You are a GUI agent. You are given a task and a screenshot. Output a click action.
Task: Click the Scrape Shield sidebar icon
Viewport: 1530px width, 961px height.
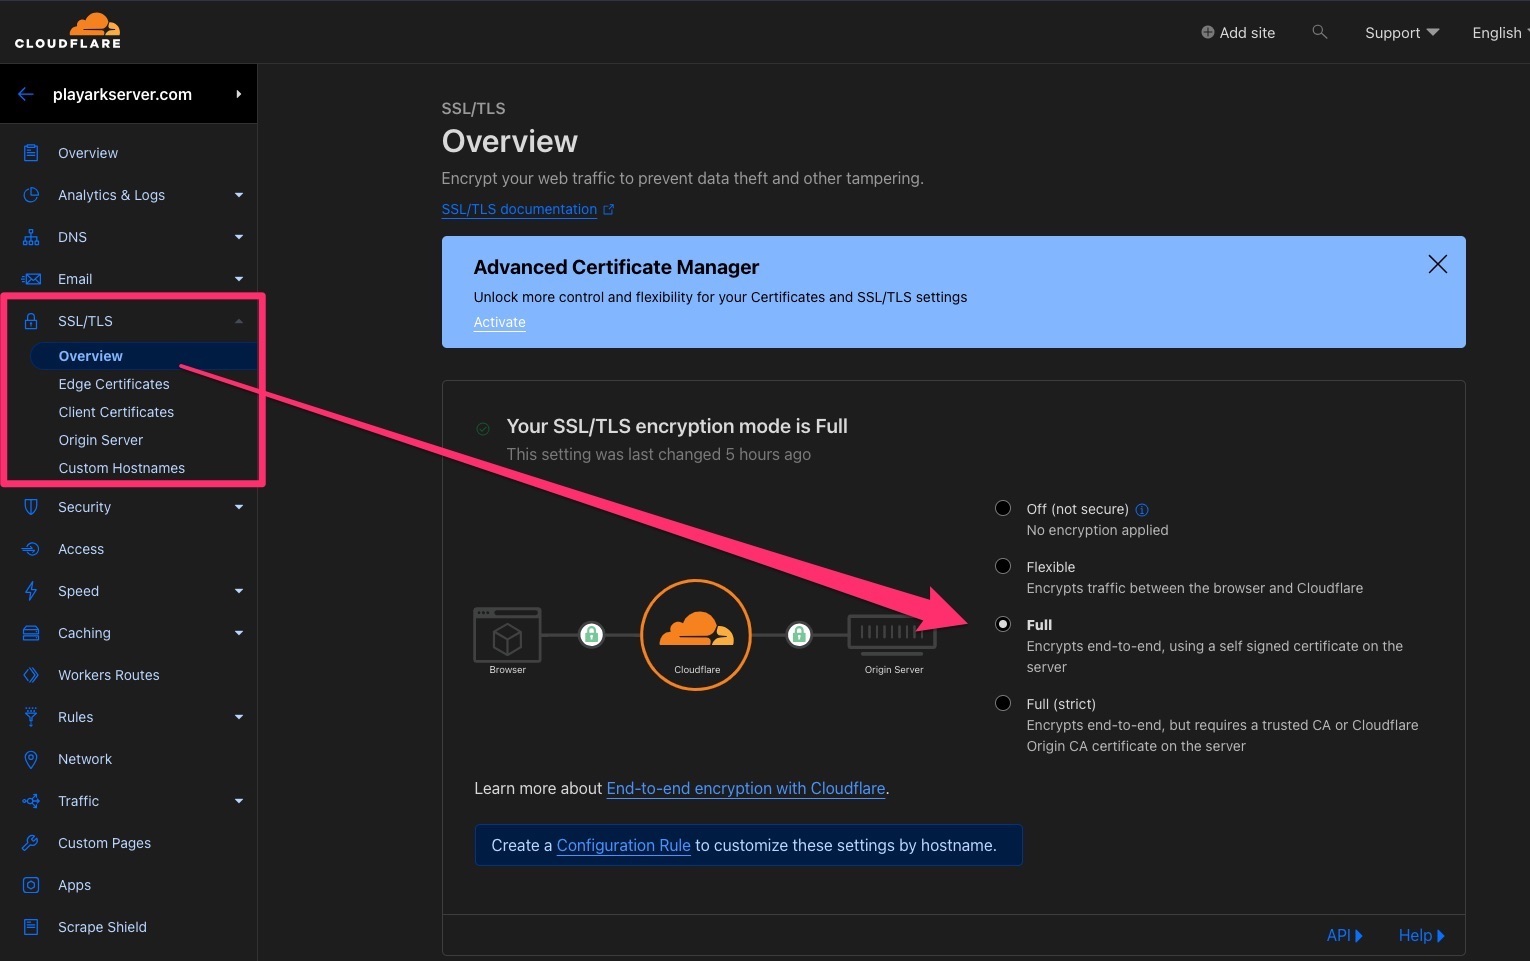[32, 927]
